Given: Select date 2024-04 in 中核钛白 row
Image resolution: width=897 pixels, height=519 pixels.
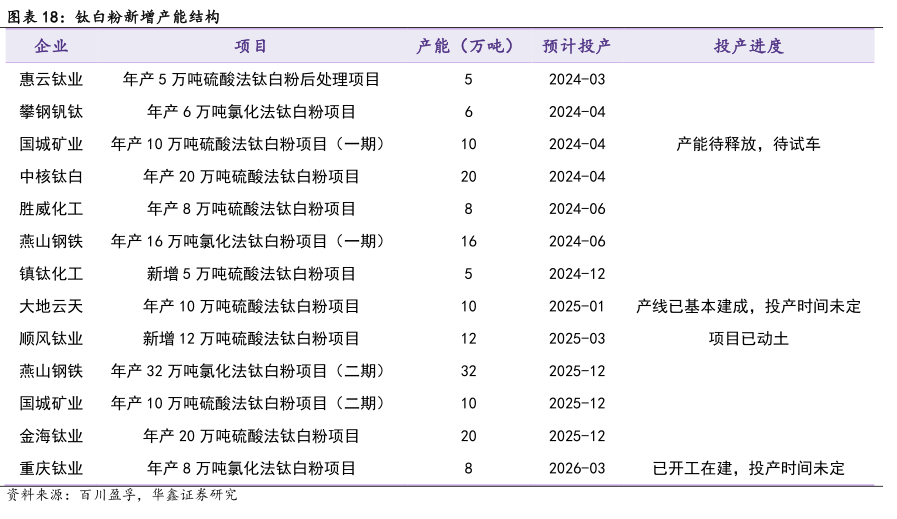Looking at the screenshot, I should click(x=577, y=176).
